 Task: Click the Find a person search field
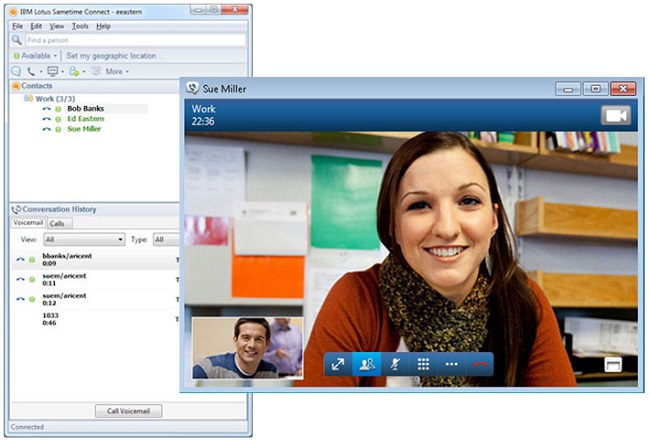[x=136, y=40]
